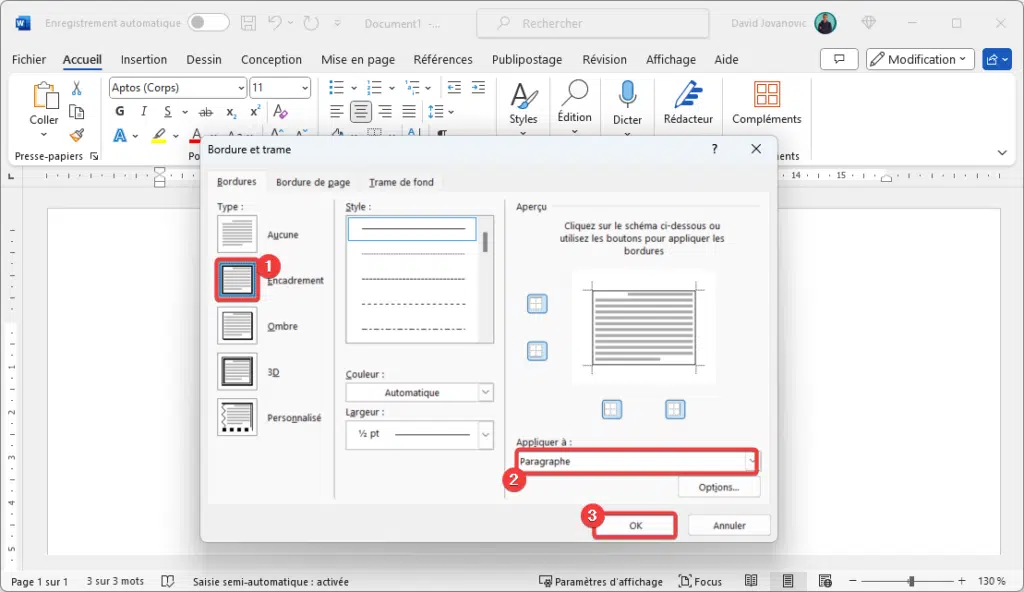Open the Couleur dropdown
Image resolution: width=1024 pixels, height=592 pixels.
click(485, 392)
